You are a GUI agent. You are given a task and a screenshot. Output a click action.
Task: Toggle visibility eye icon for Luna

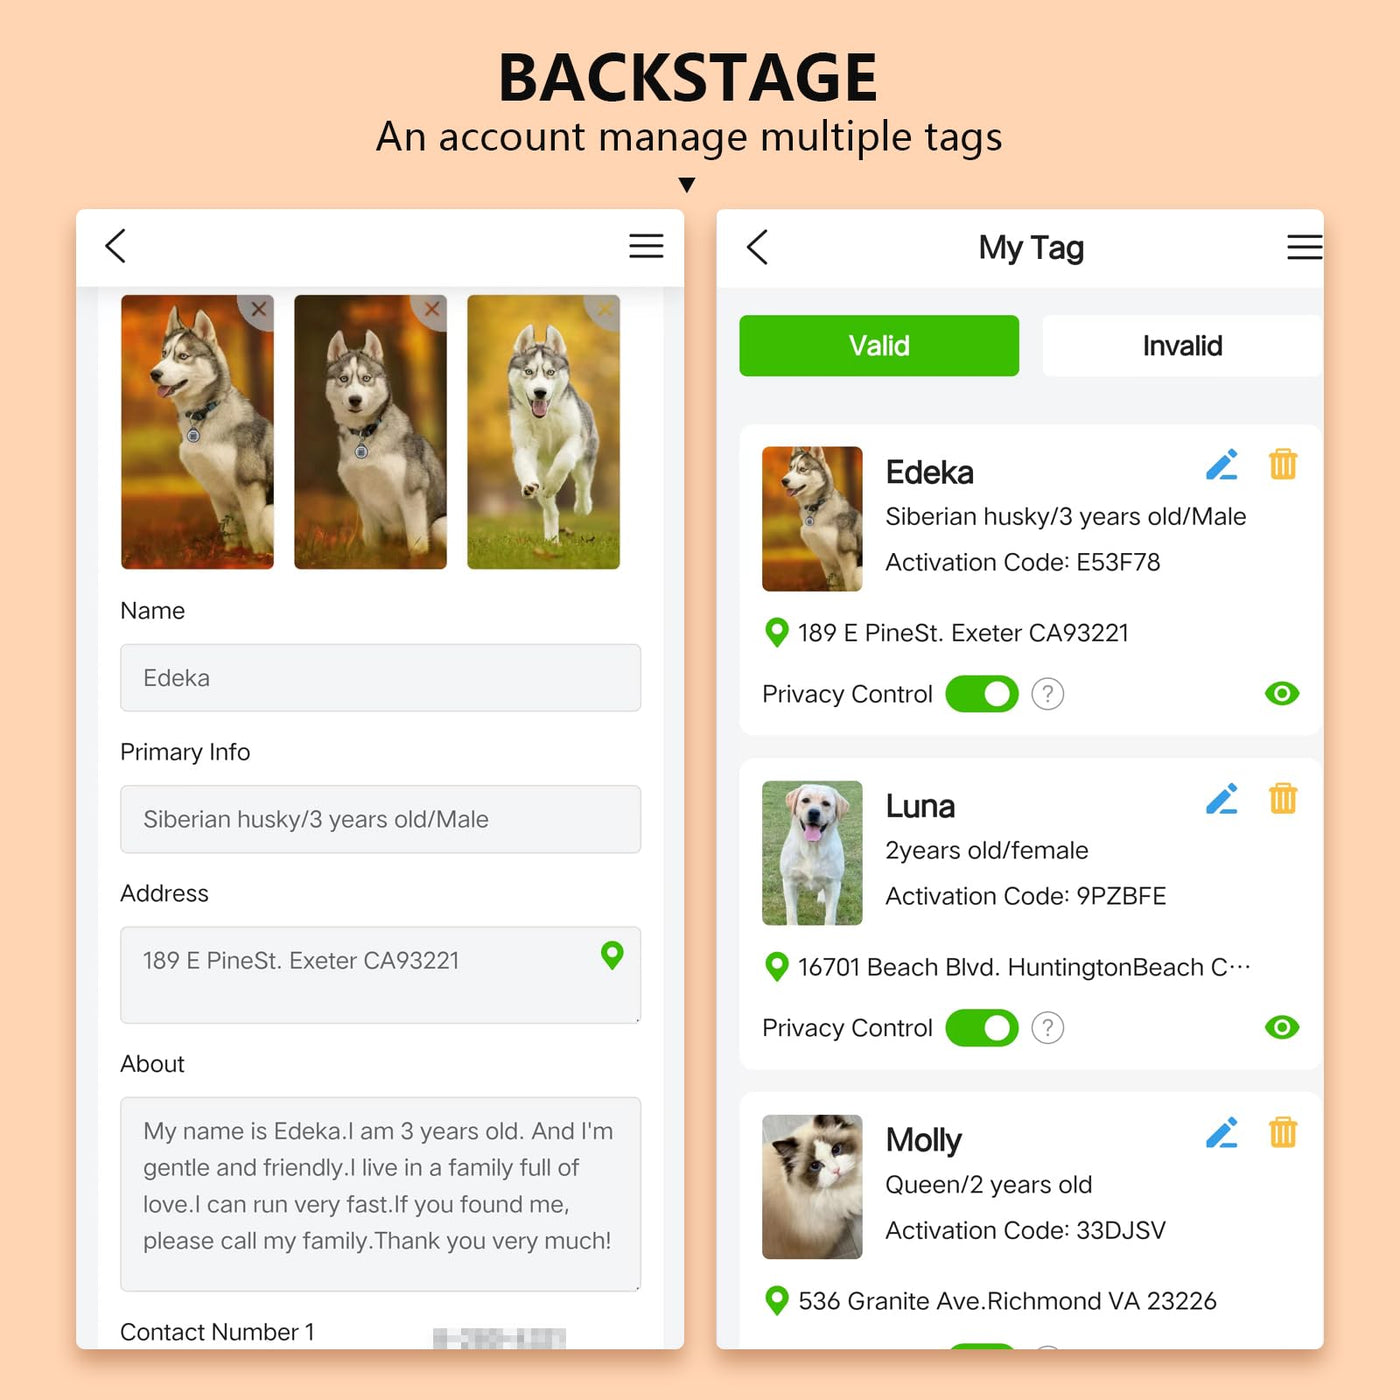(x=1282, y=1028)
